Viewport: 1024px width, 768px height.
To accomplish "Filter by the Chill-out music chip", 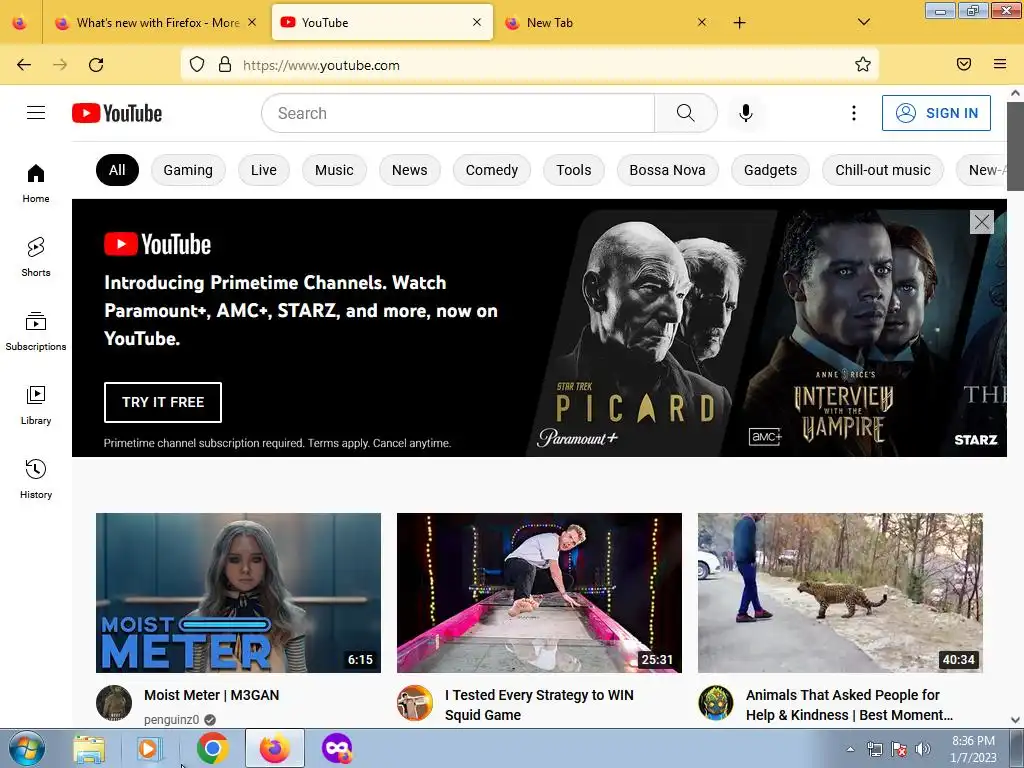I will click(x=883, y=170).
